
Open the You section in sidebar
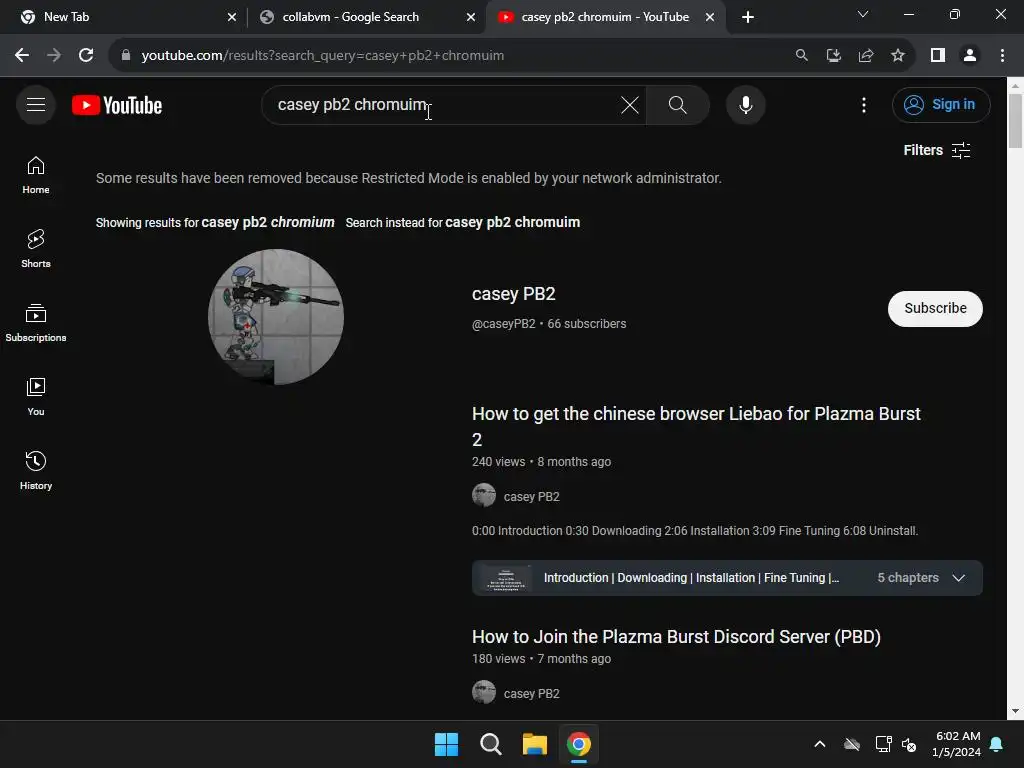click(36, 396)
